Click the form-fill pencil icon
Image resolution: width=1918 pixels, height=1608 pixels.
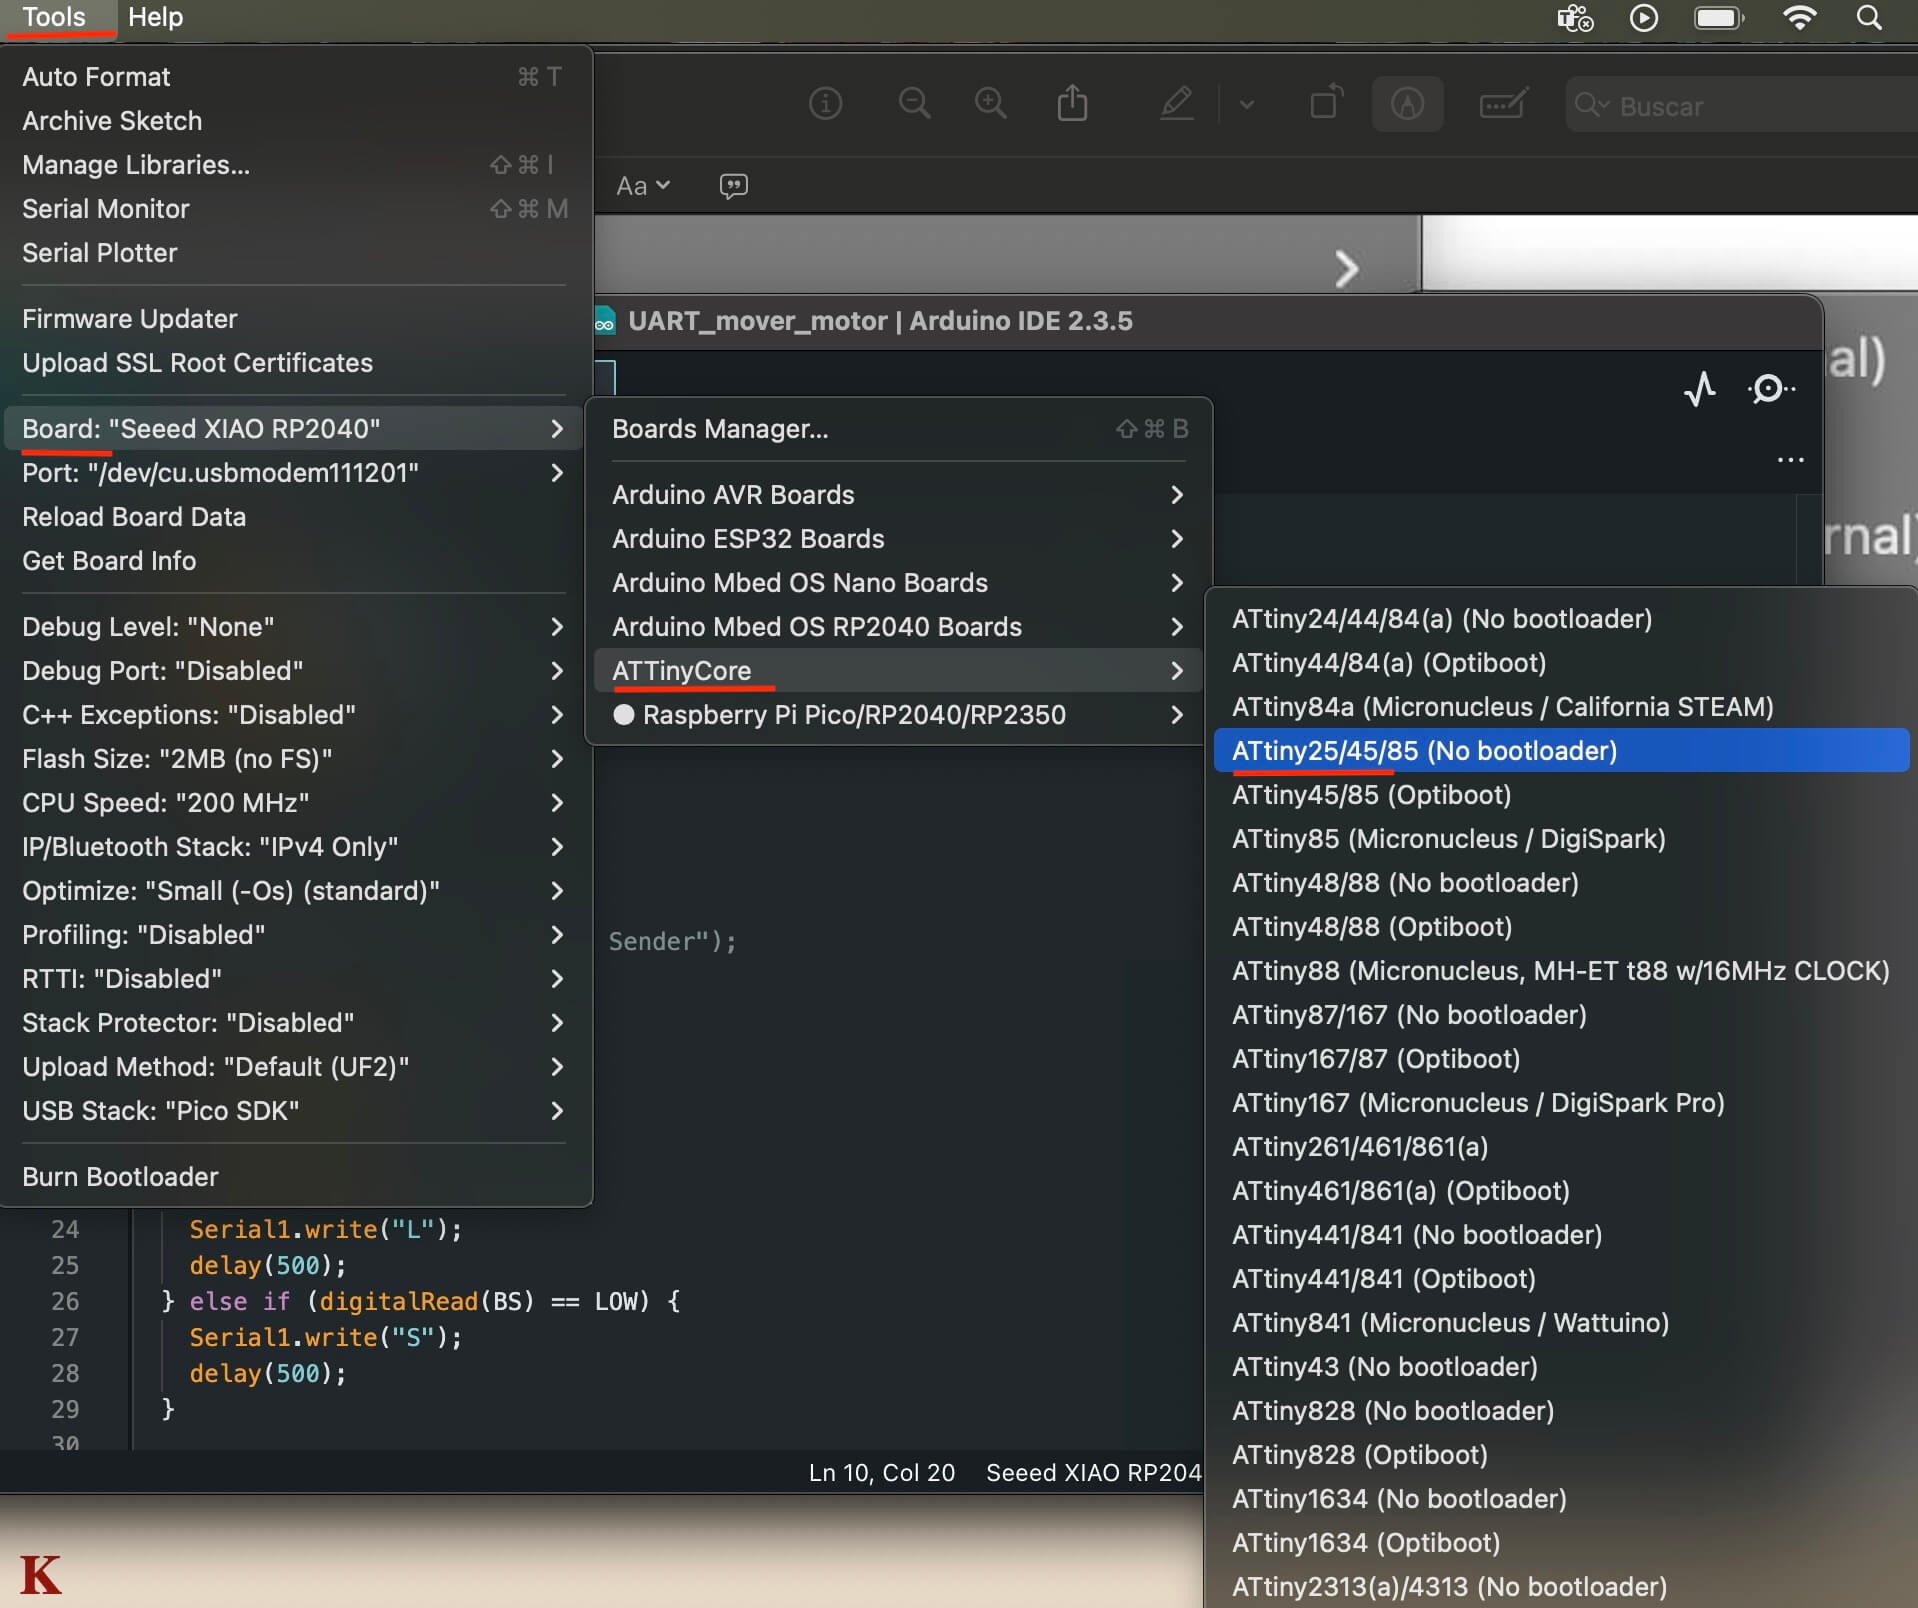(1503, 103)
